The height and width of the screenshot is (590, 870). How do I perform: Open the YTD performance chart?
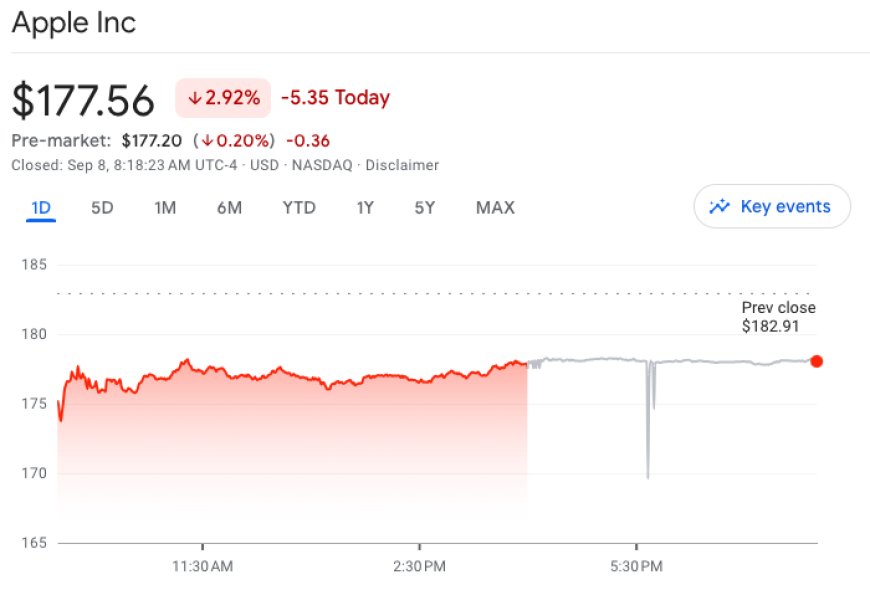(x=298, y=207)
